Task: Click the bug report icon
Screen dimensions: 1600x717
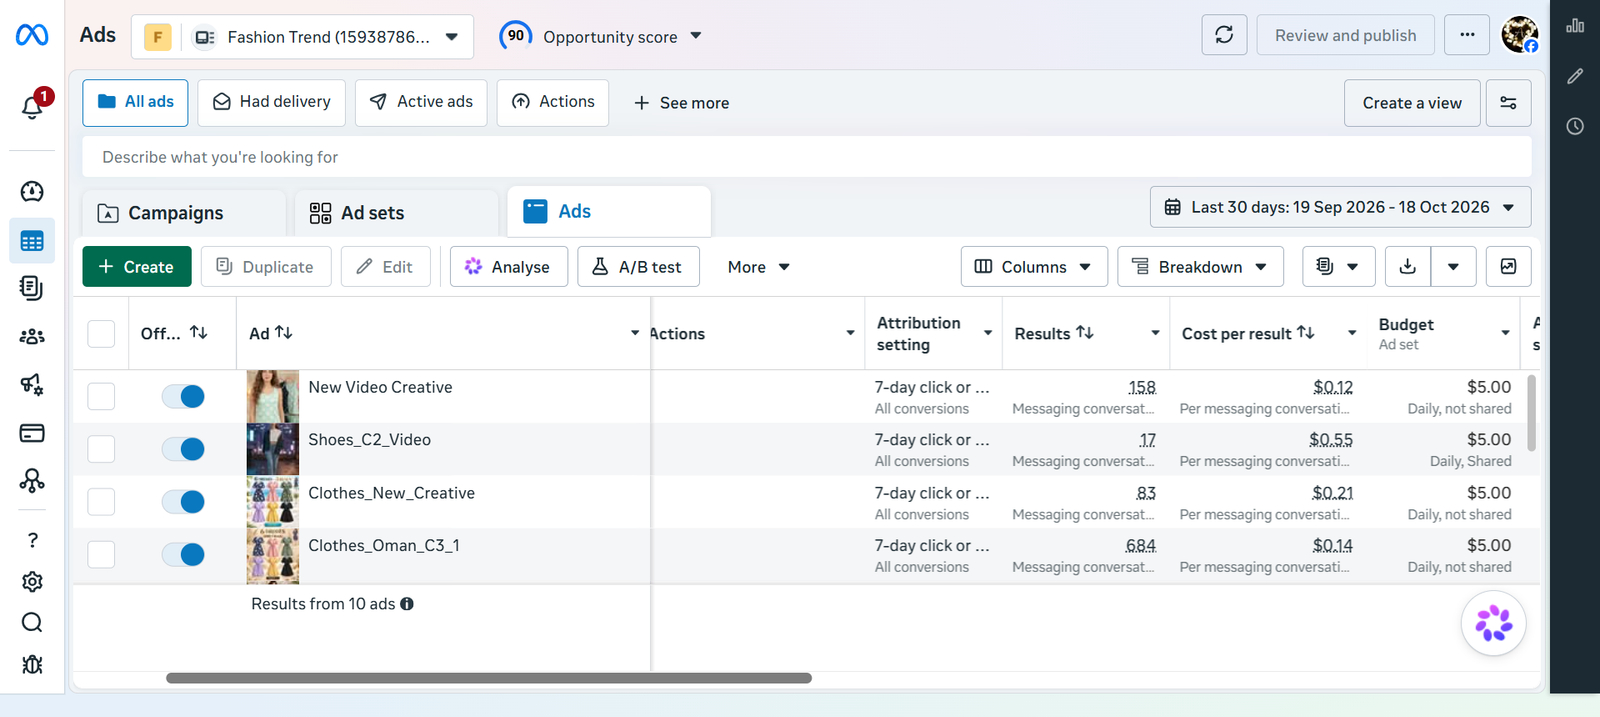Action: [32, 665]
